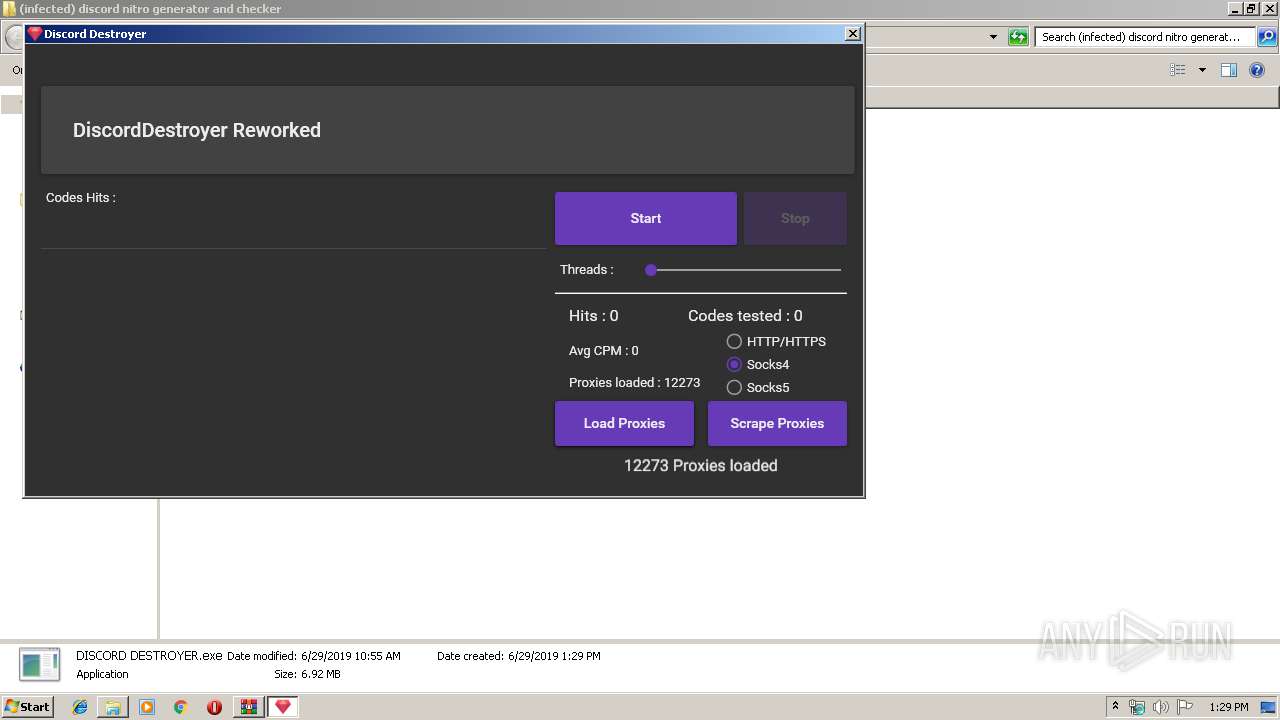The height and width of the screenshot is (720, 1280).
Task: Launch Internet Explorer from taskbar
Action: [80, 707]
